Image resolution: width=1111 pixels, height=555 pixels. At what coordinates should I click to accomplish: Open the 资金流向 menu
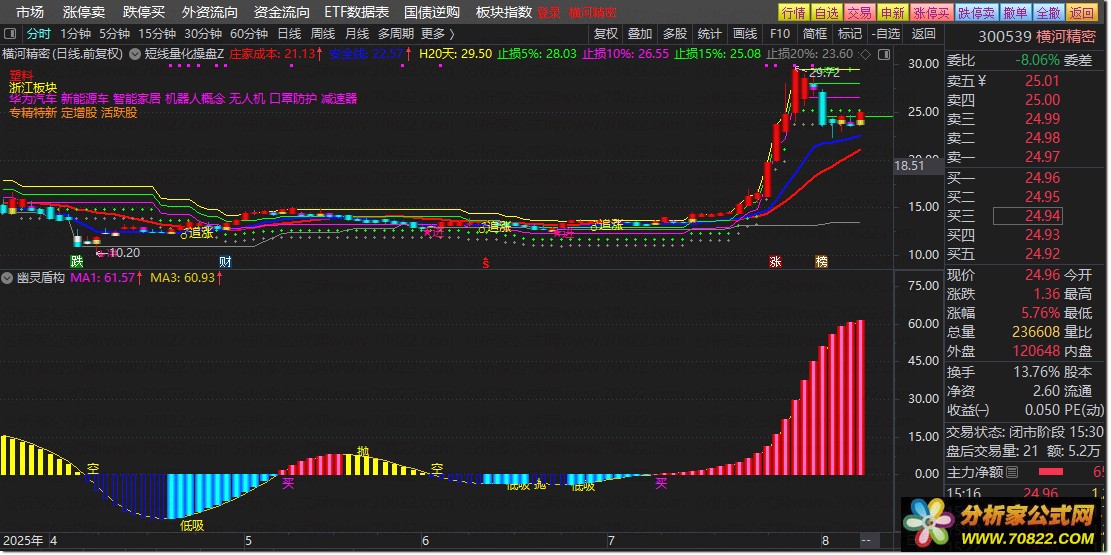(282, 12)
